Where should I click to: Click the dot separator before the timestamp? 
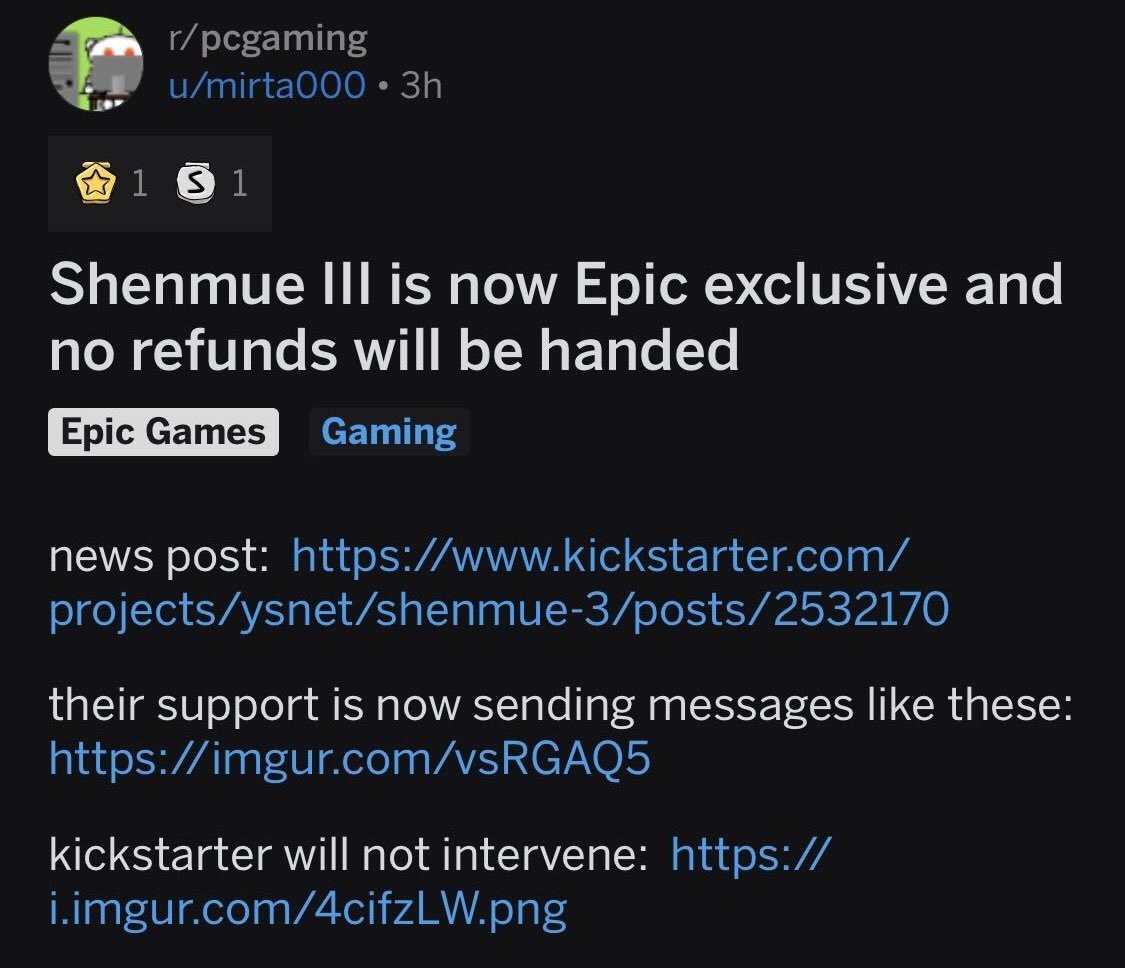[382, 86]
